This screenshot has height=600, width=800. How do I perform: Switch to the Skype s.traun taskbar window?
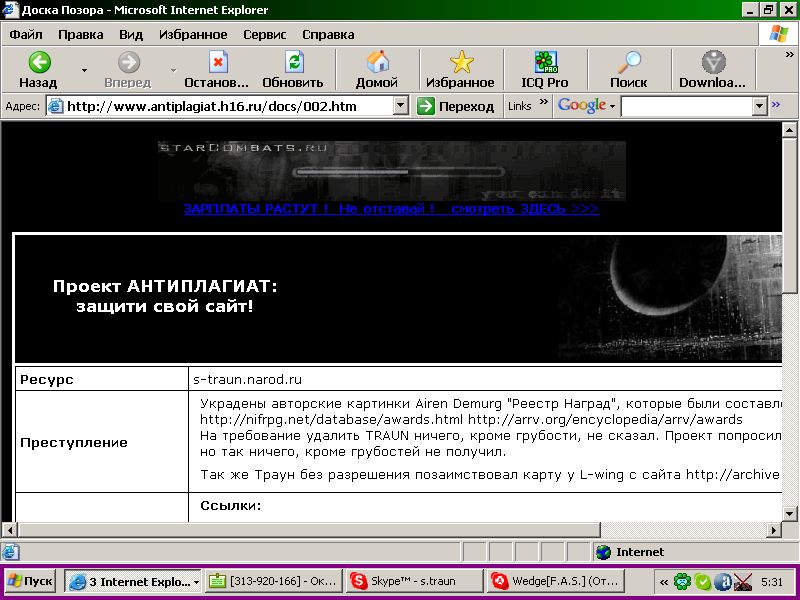pos(414,581)
